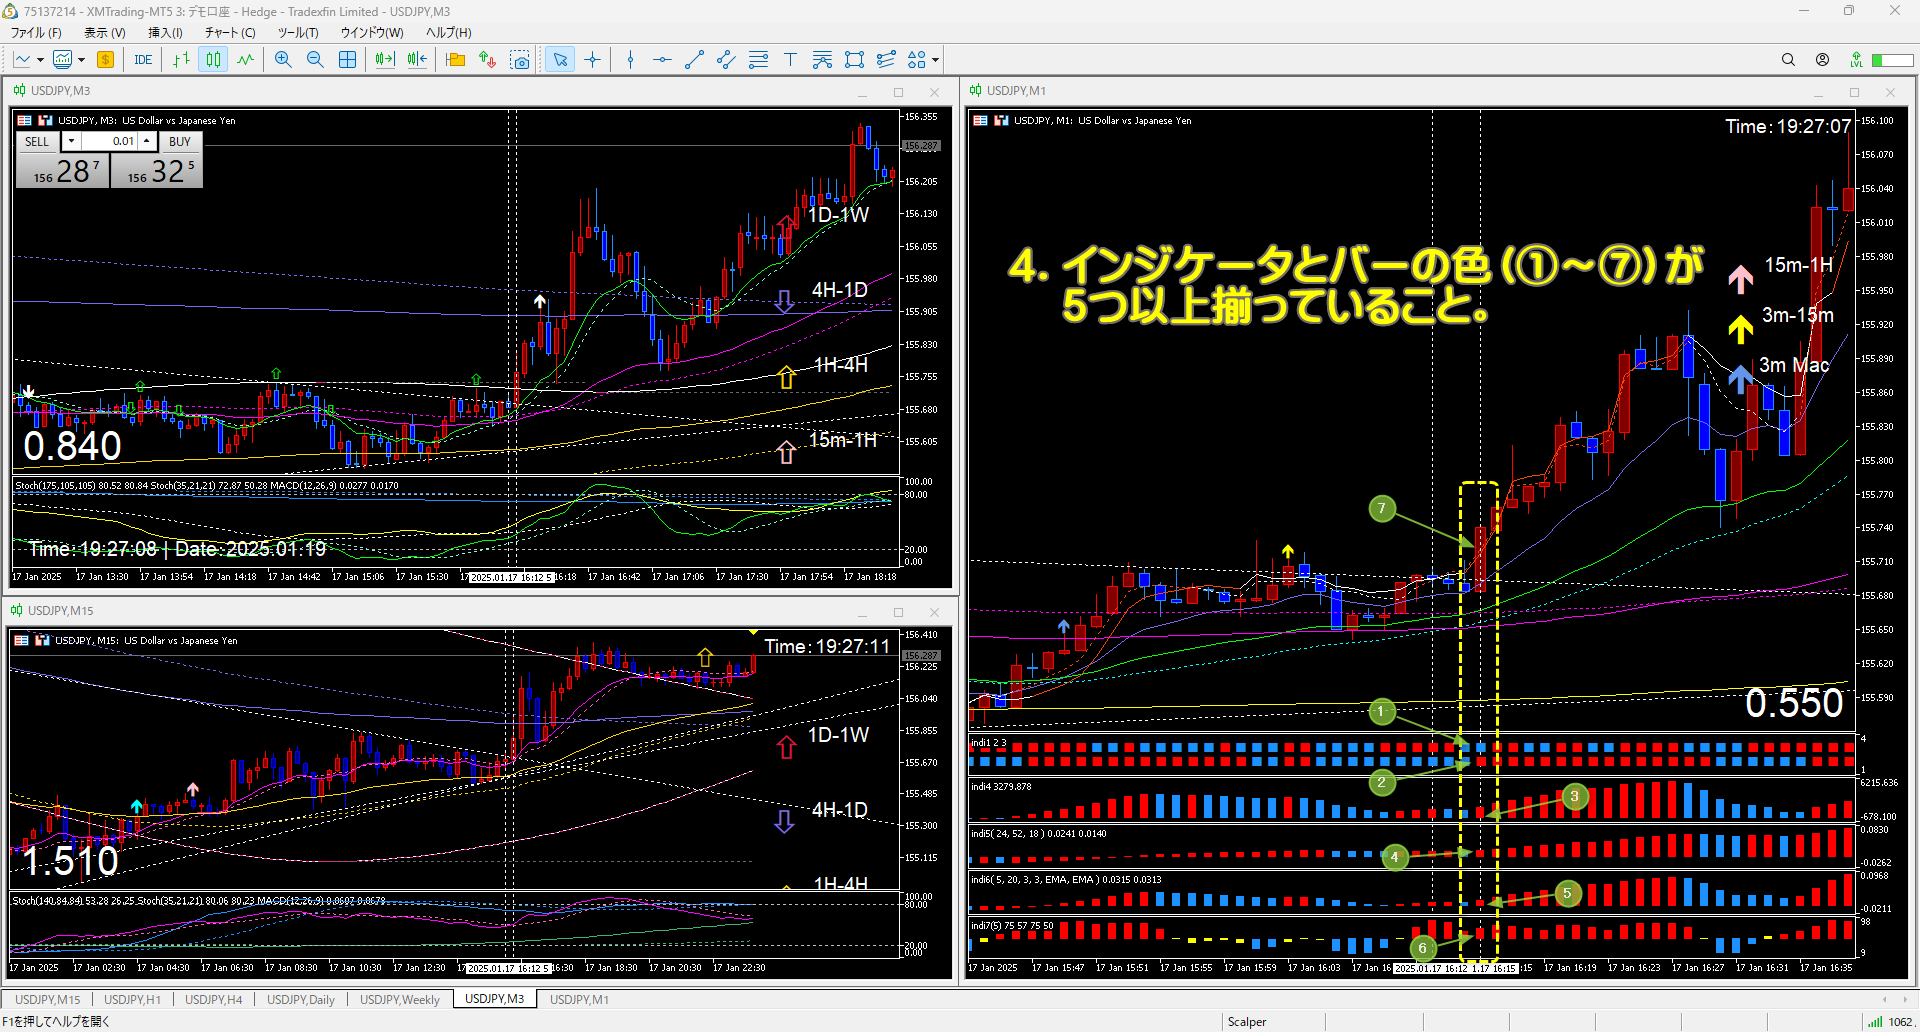
Task: Click the BUY button
Action: click(180, 141)
